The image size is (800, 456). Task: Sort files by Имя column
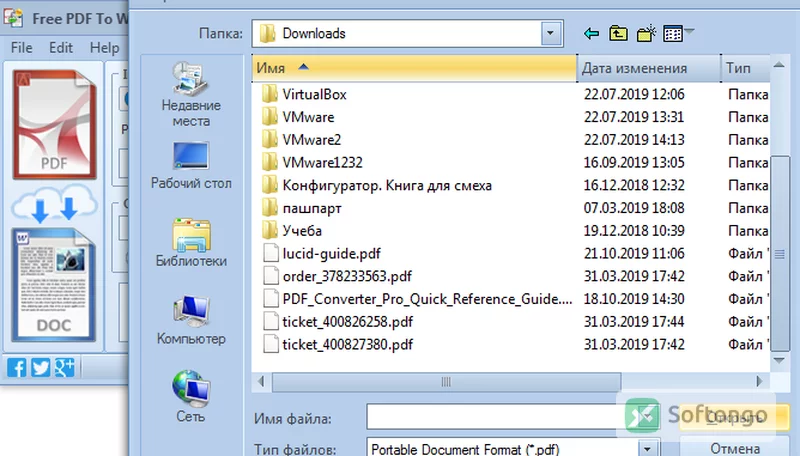[414, 68]
